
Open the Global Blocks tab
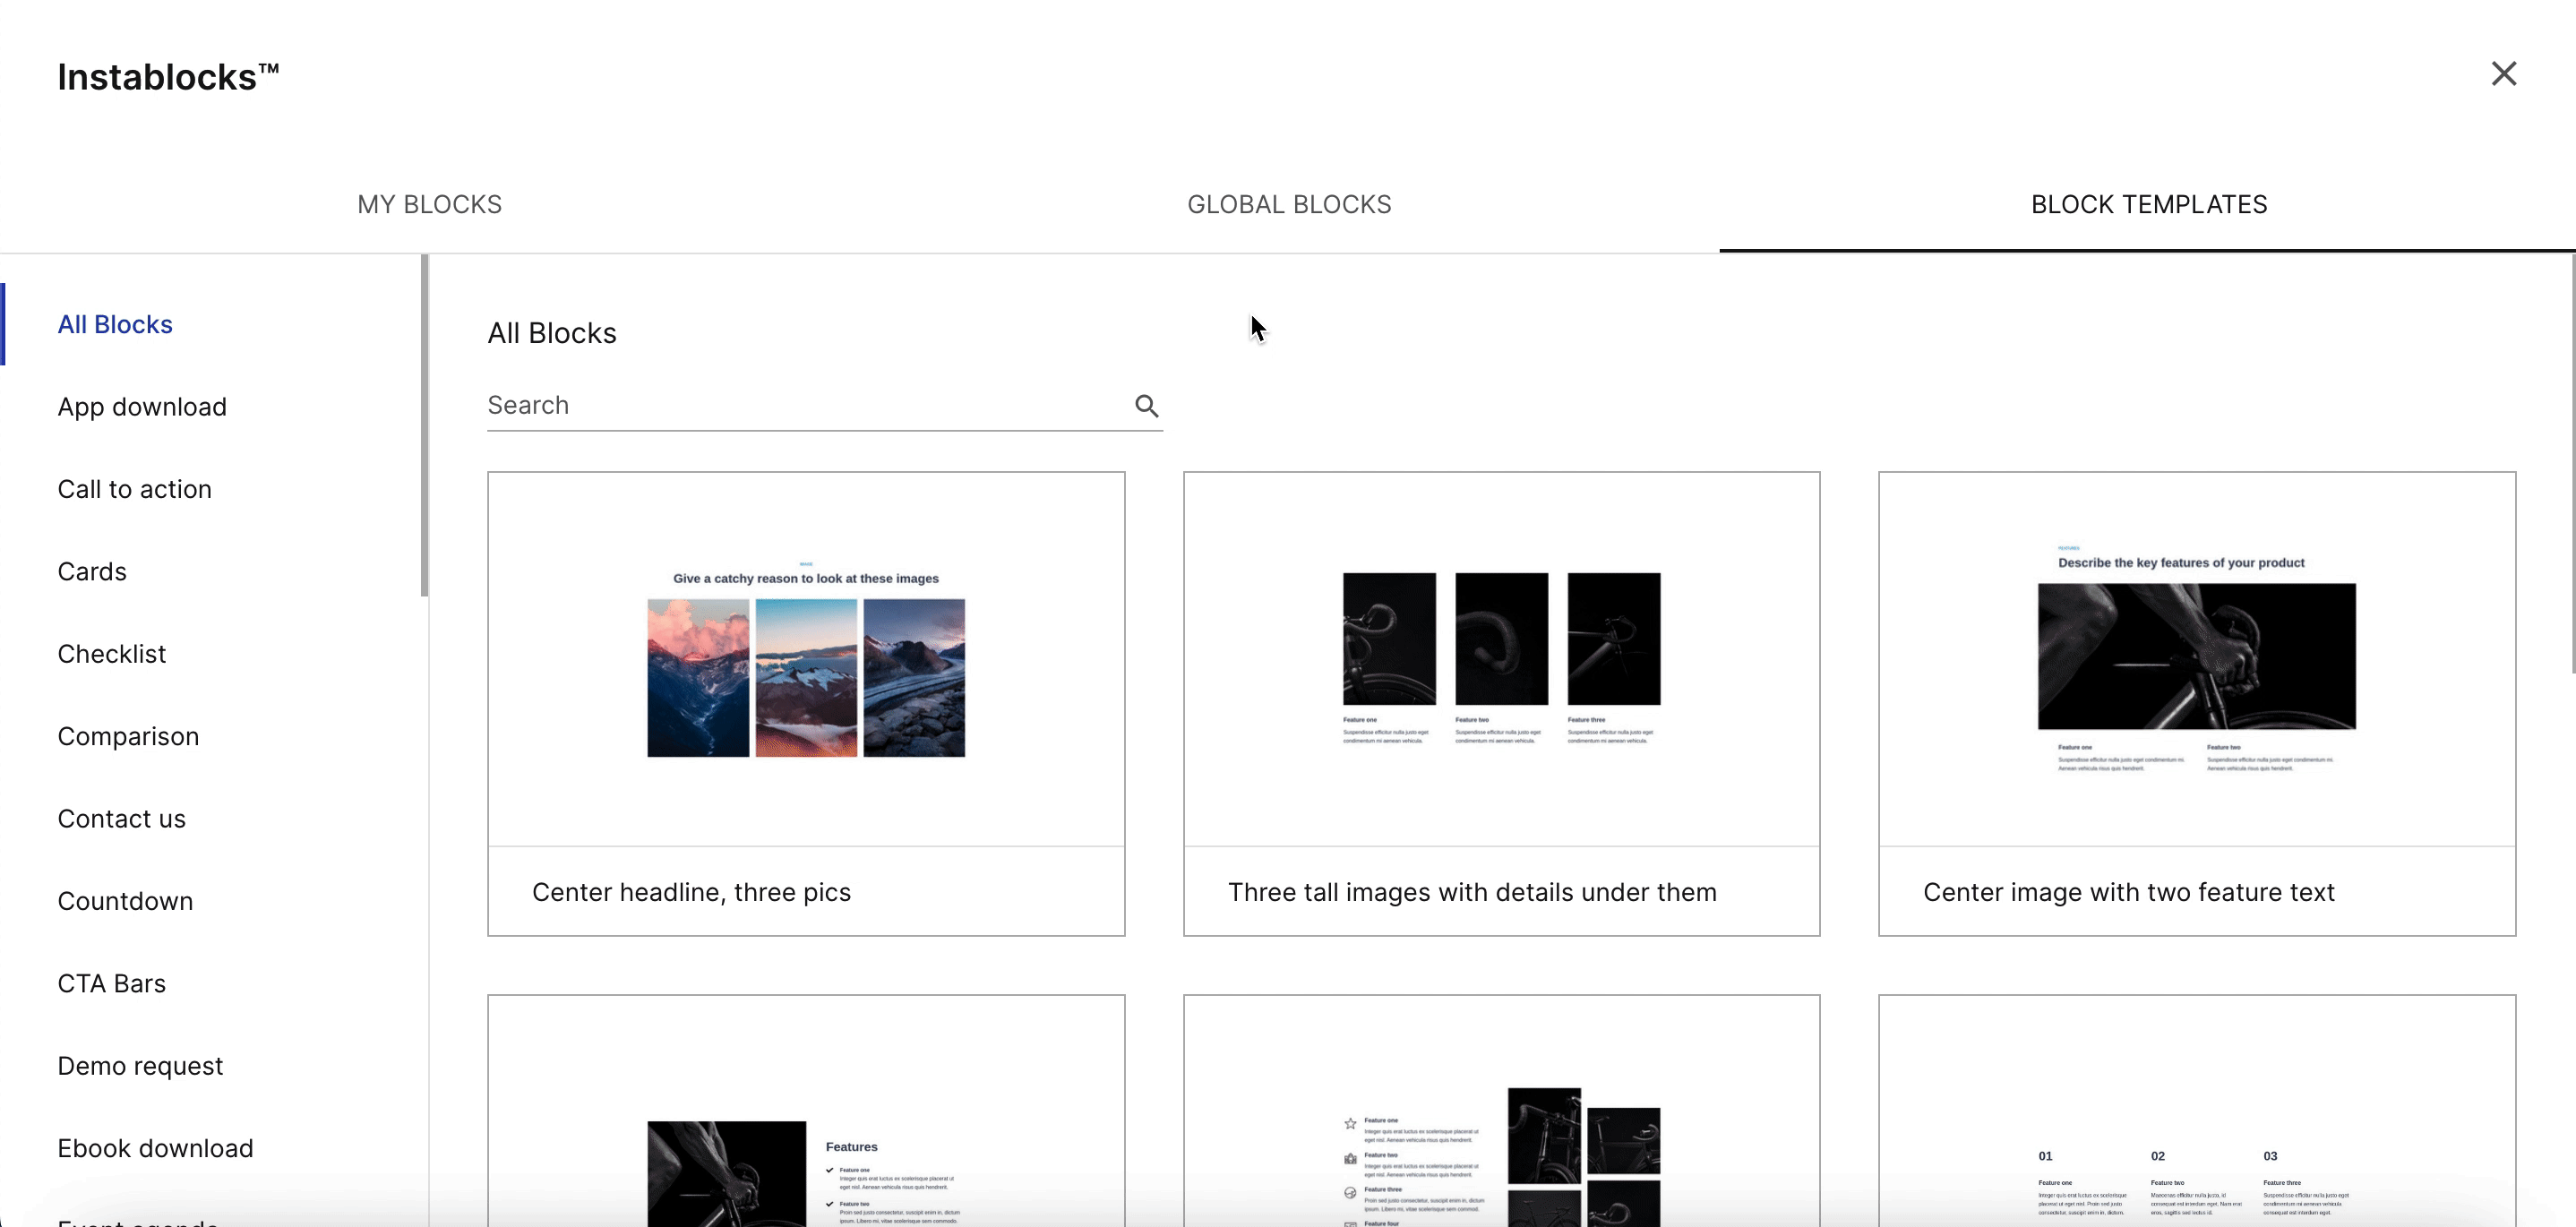point(1289,204)
